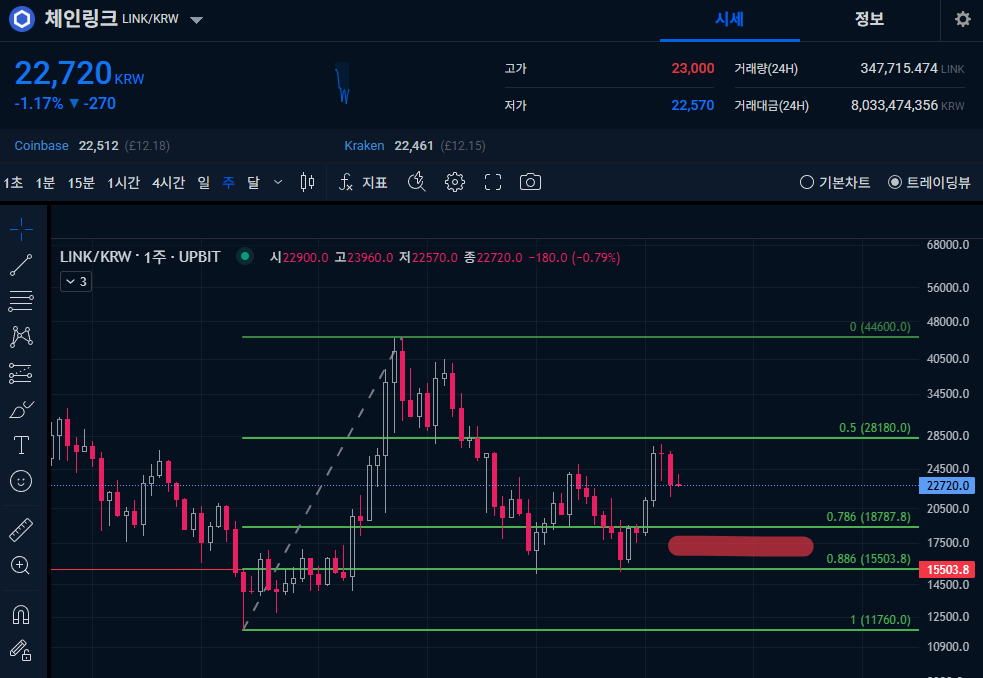Select the Text annotation tool

[21, 445]
